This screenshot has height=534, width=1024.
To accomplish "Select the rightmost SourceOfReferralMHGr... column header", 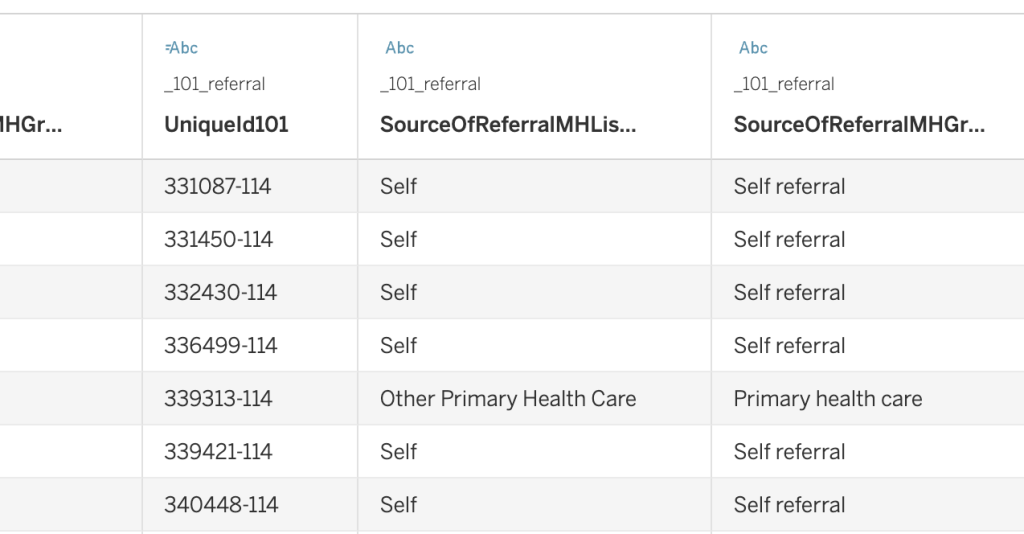I will pyautogui.click(x=859, y=125).
